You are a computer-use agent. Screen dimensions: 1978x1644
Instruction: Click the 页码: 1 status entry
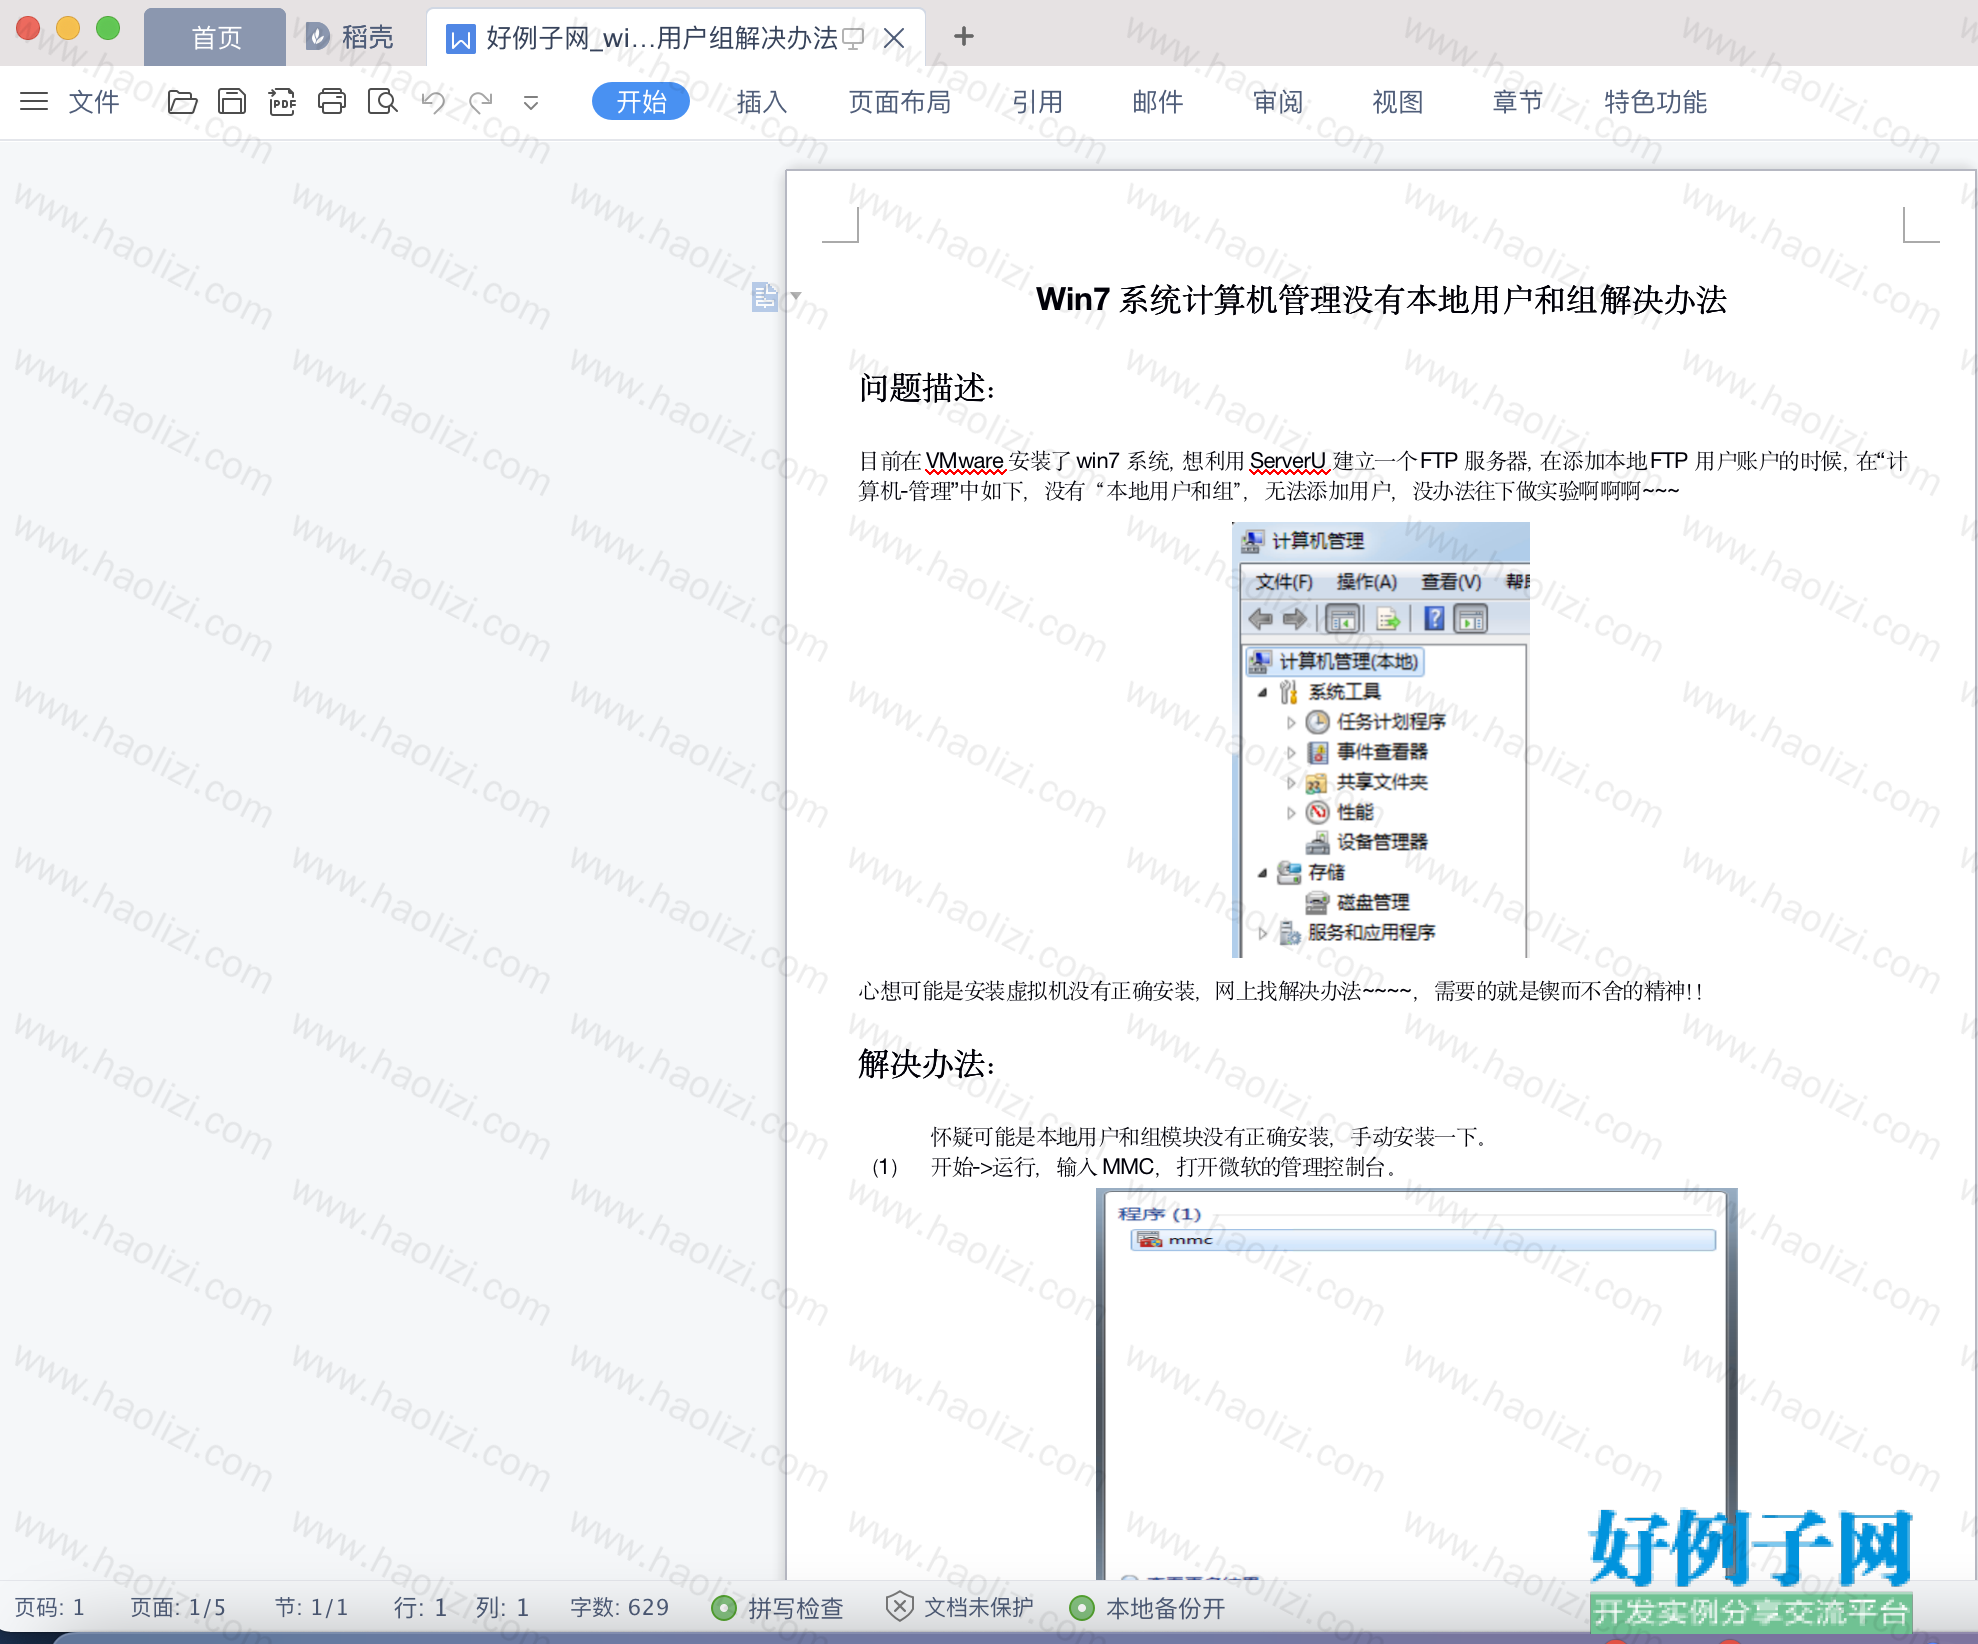point(50,1607)
